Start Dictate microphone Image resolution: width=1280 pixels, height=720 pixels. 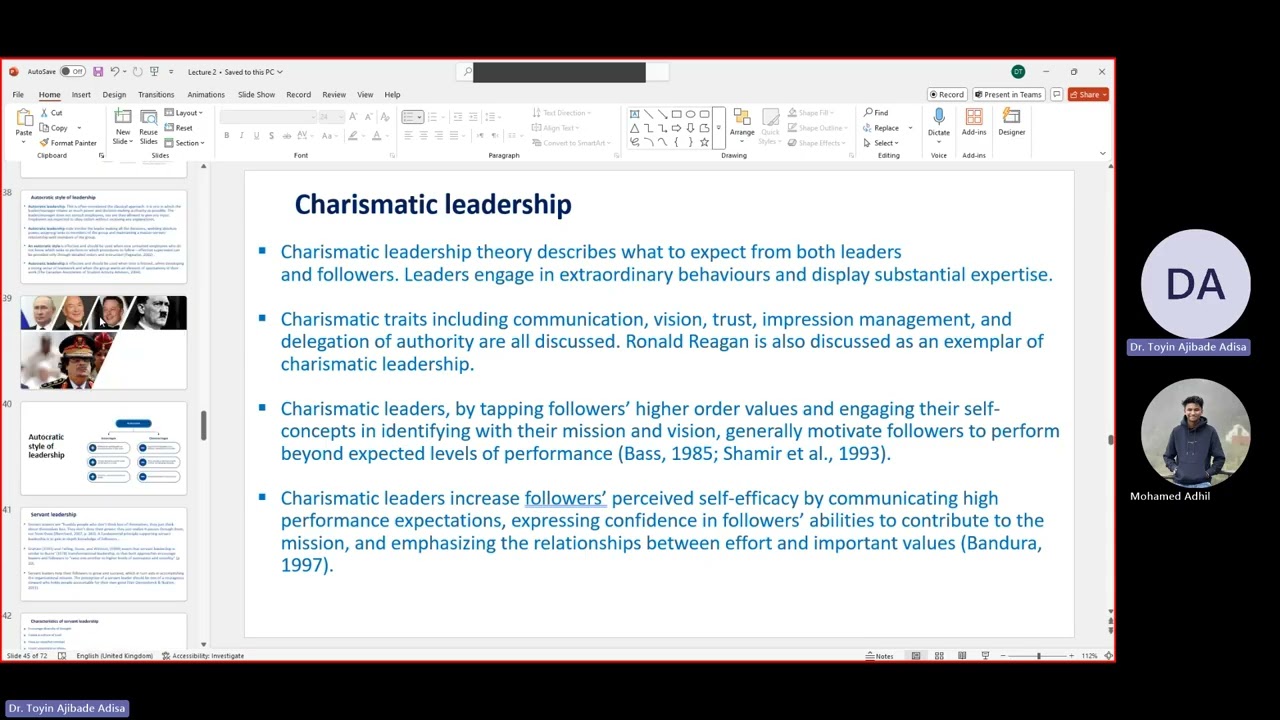click(938, 124)
